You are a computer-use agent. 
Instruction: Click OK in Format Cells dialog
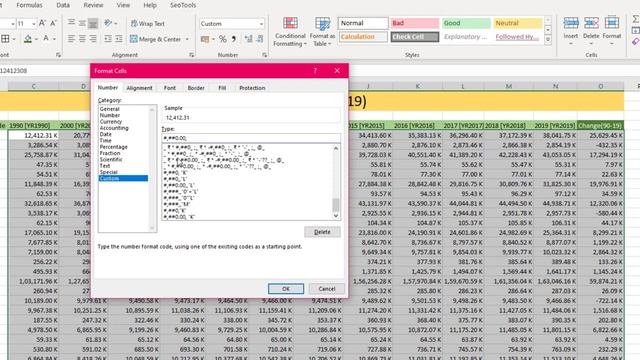286,289
